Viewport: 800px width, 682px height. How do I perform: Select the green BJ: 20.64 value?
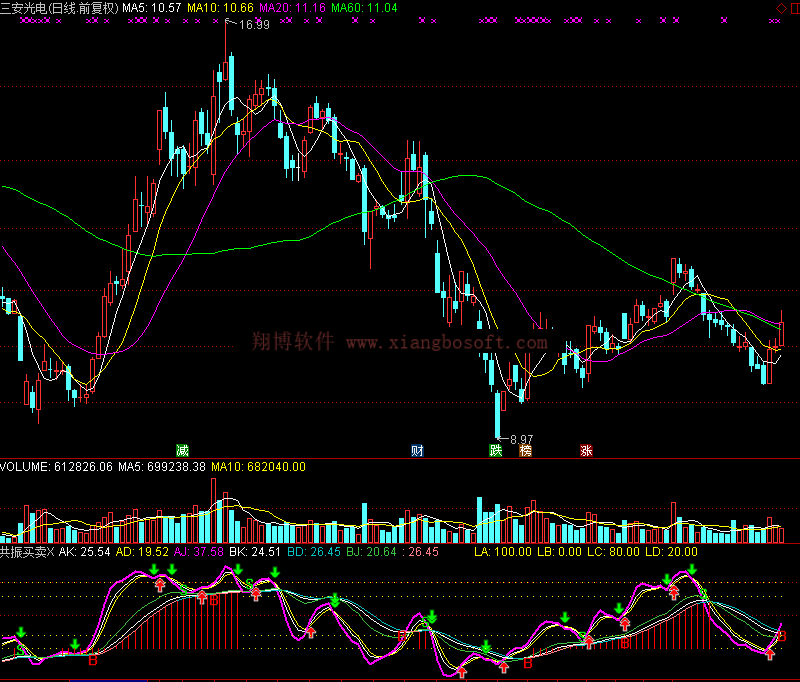pyautogui.click(x=371, y=552)
